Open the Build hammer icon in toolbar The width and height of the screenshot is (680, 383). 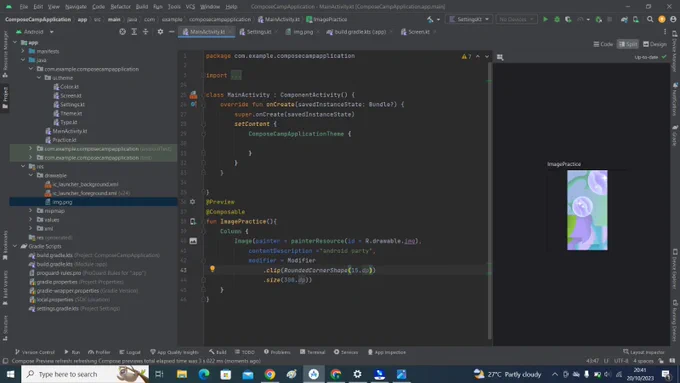click(430, 19)
